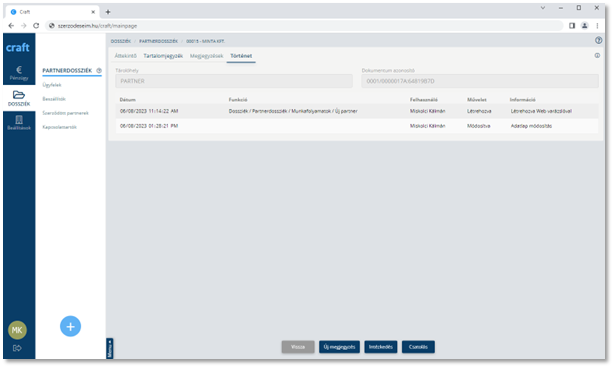Click the Új partner function cell

[293, 111]
